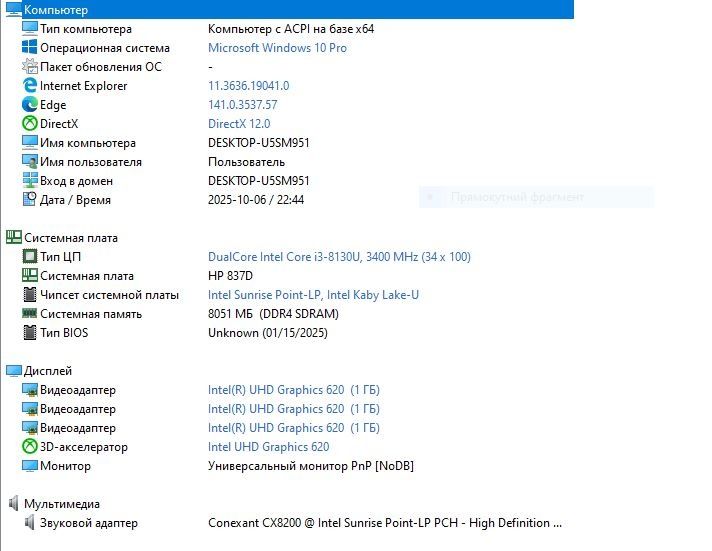Click the Дисплей section monitor icon
The height and width of the screenshot is (551, 712).
(14, 371)
